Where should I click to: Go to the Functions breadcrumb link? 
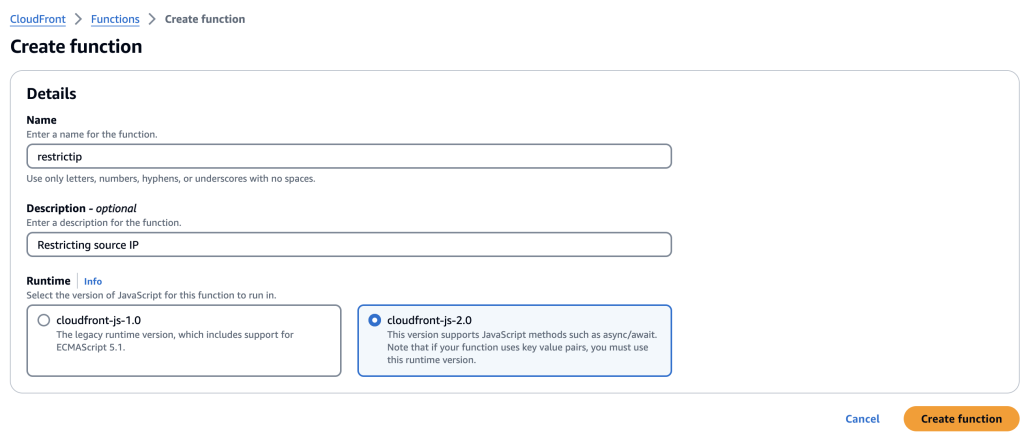point(115,19)
